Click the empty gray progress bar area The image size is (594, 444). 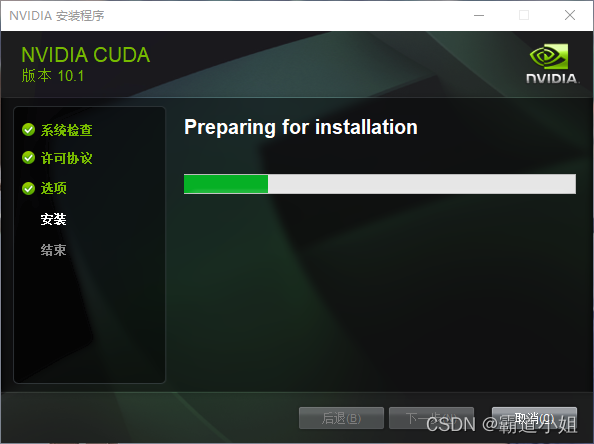pos(422,184)
